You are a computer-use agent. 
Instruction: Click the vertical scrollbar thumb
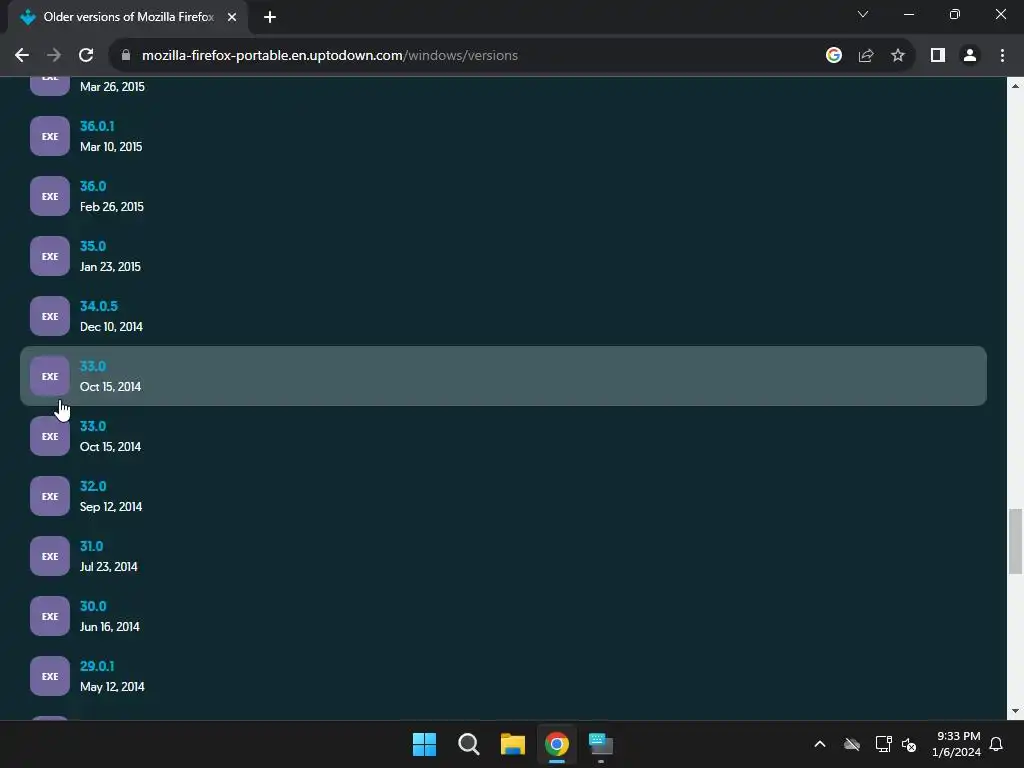point(1015,541)
